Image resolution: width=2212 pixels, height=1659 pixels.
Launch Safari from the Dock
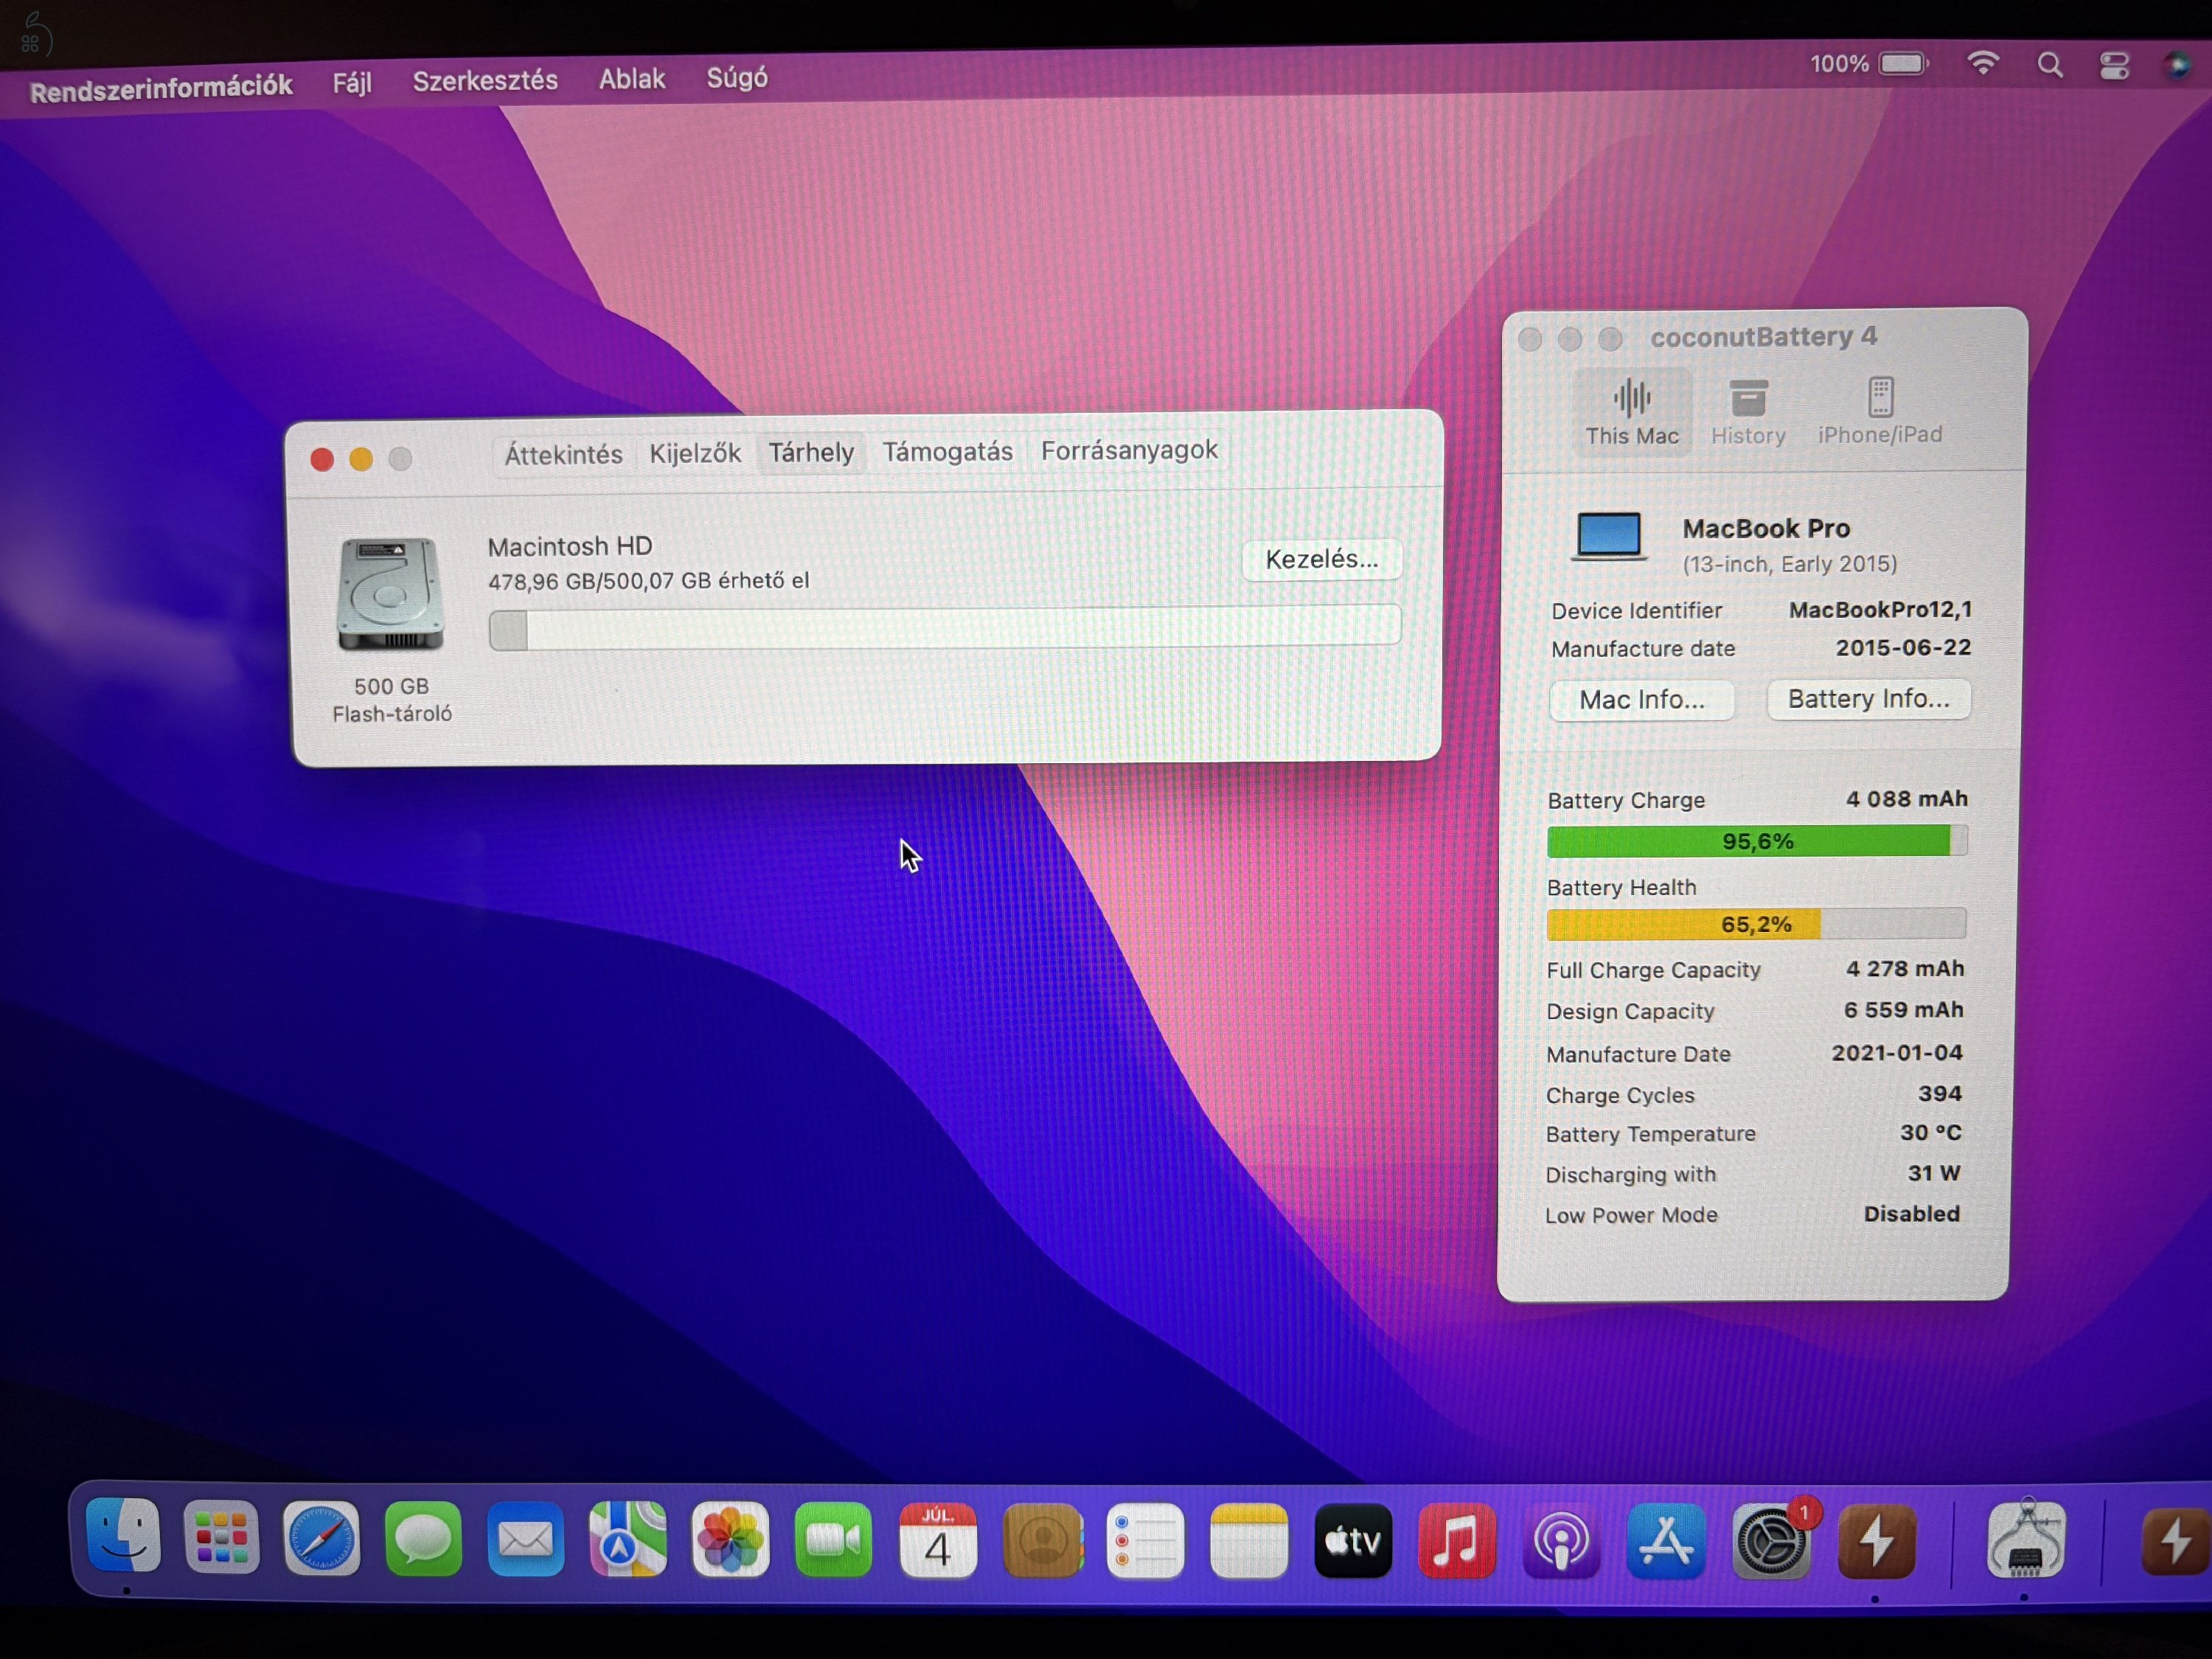point(322,1538)
